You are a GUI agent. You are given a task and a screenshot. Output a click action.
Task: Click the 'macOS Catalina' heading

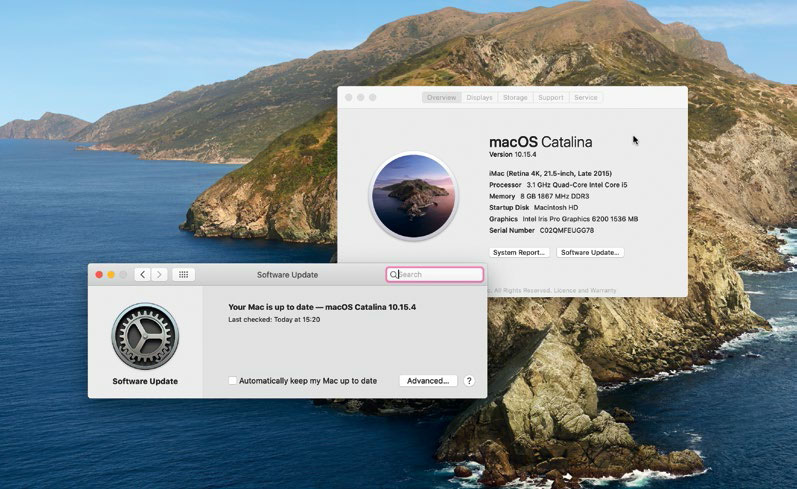tap(540, 142)
